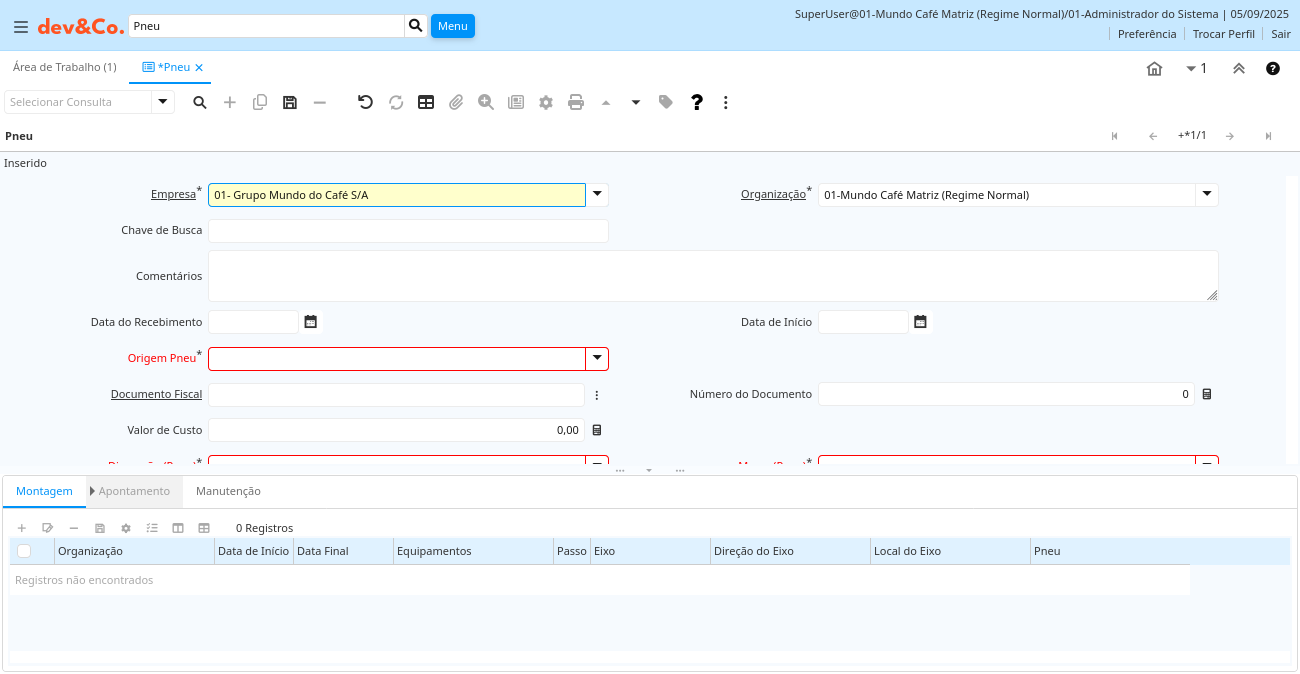Image resolution: width=1300 pixels, height=674 pixels.
Task: Click the Trocar Perfil link
Action: pos(1223,34)
